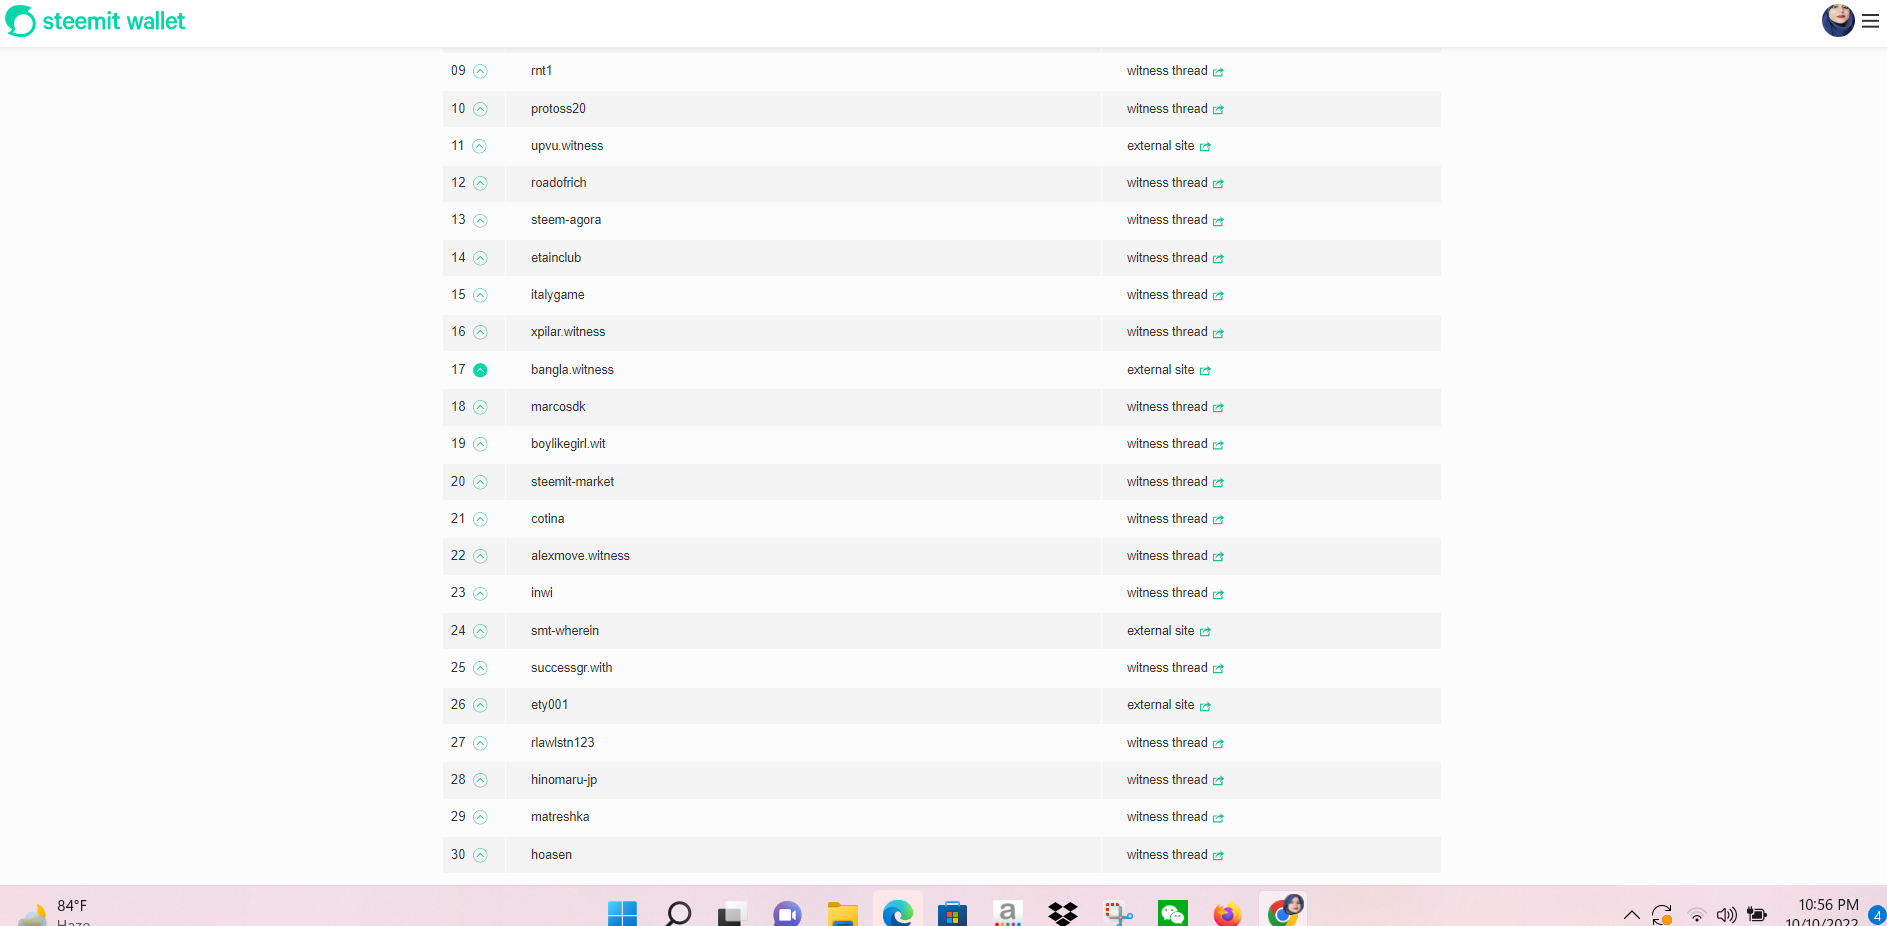Click witness name hinomaru-jp
Image resolution: width=1887 pixels, height=926 pixels.
[x=564, y=780]
